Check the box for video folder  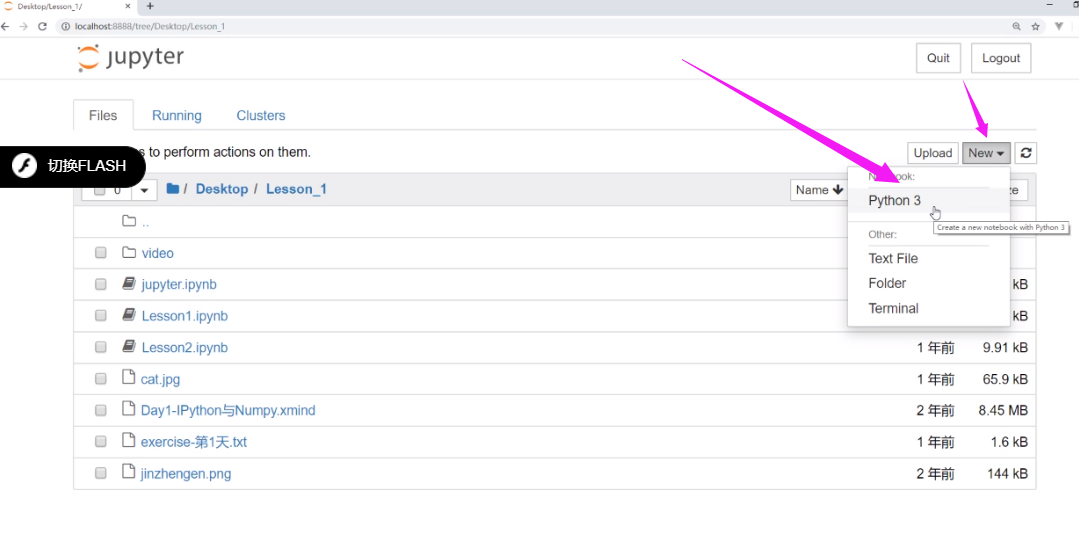click(x=100, y=253)
